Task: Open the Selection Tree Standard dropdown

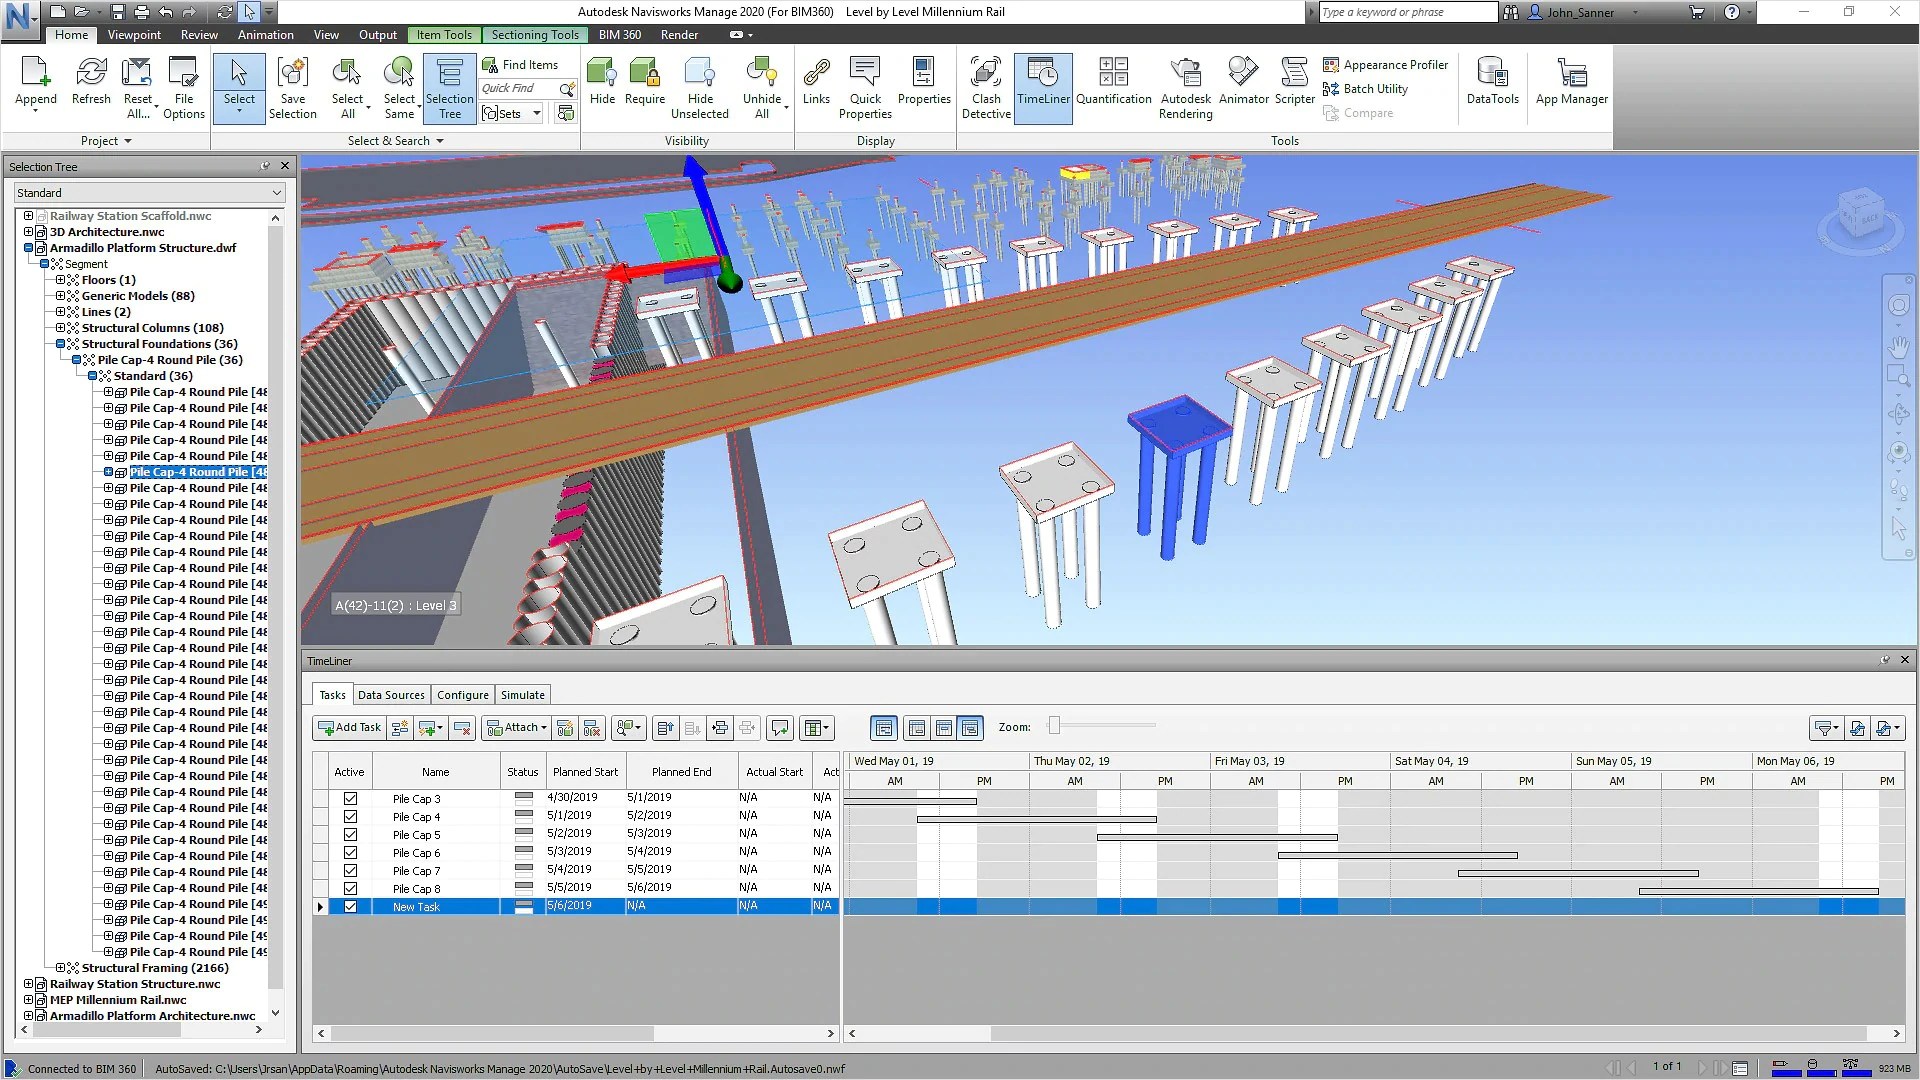Action: pos(276,192)
